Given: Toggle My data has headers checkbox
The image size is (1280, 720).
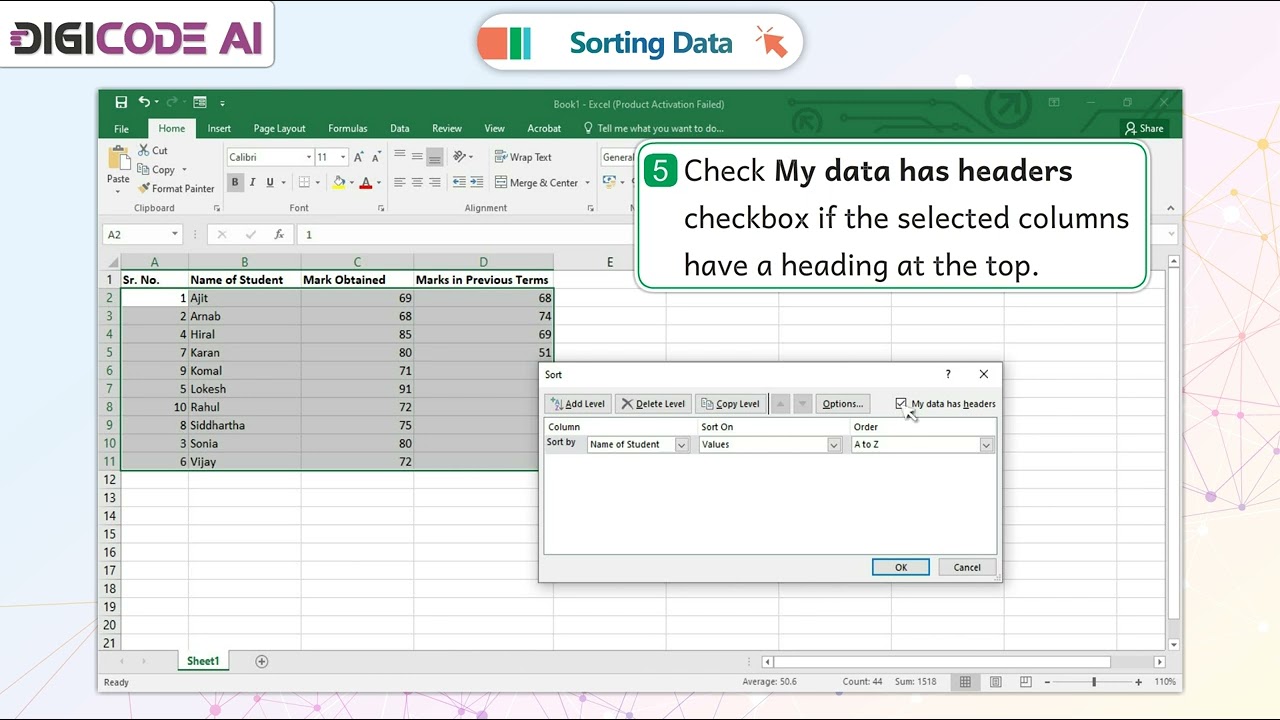Looking at the screenshot, I should click(x=901, y=404).
